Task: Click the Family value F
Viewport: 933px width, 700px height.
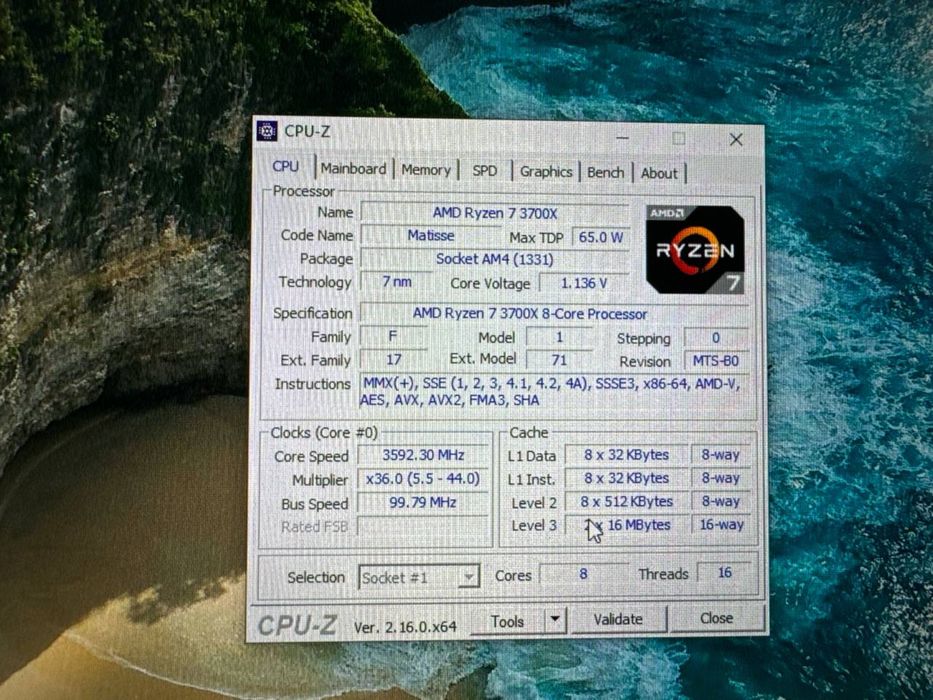Action: tap(393, 336)
